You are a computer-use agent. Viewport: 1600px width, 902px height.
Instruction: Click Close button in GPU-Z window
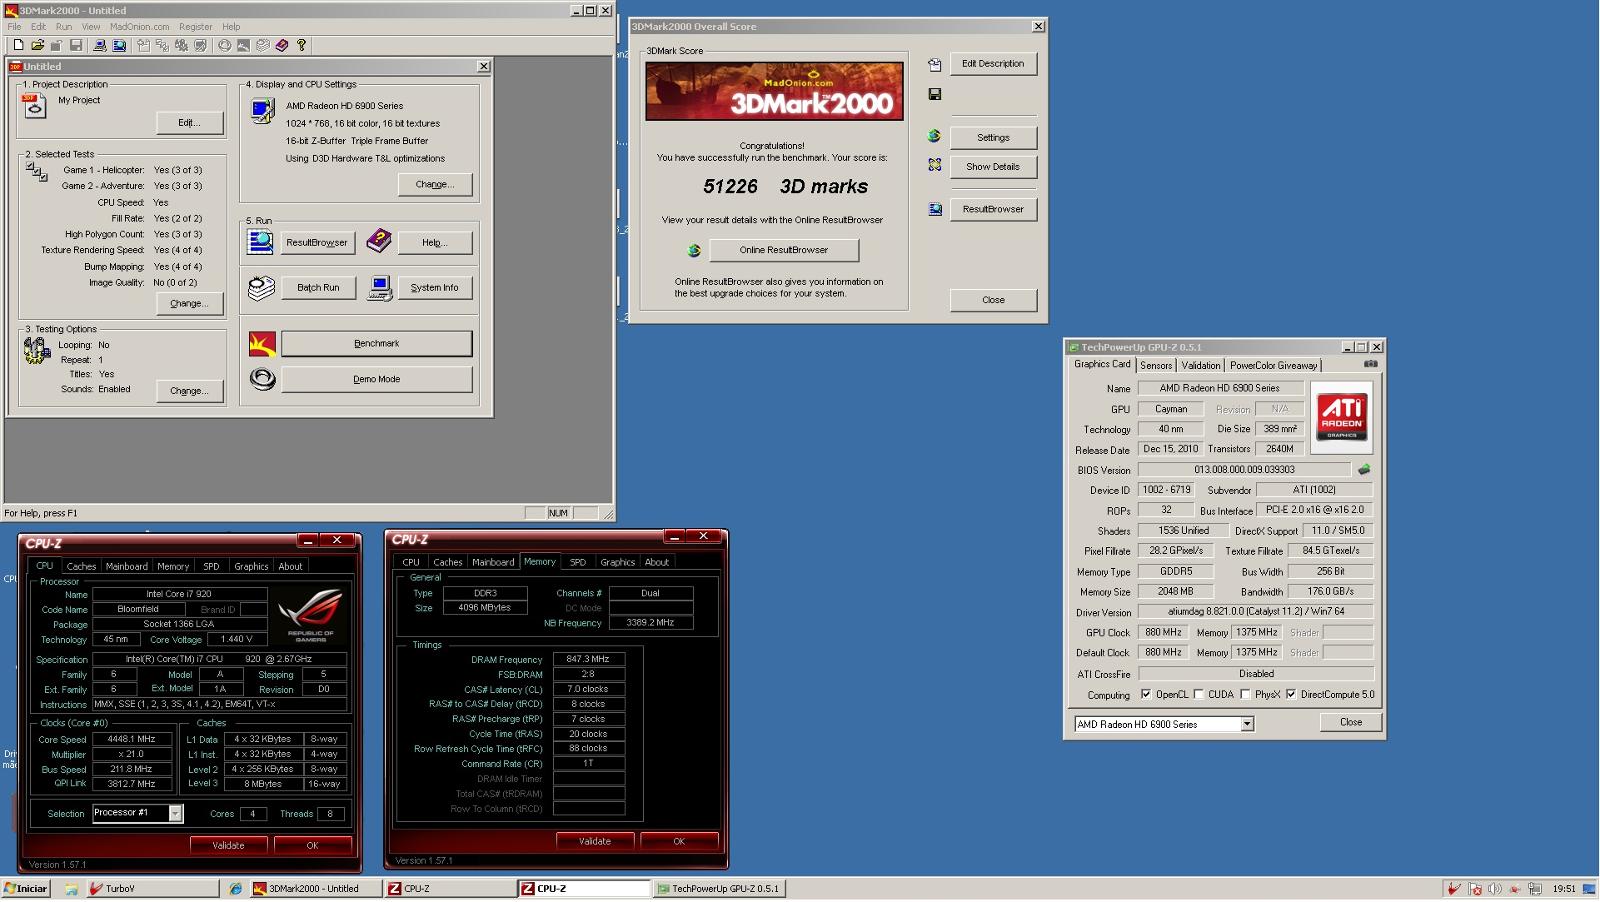coord(1351,722)
